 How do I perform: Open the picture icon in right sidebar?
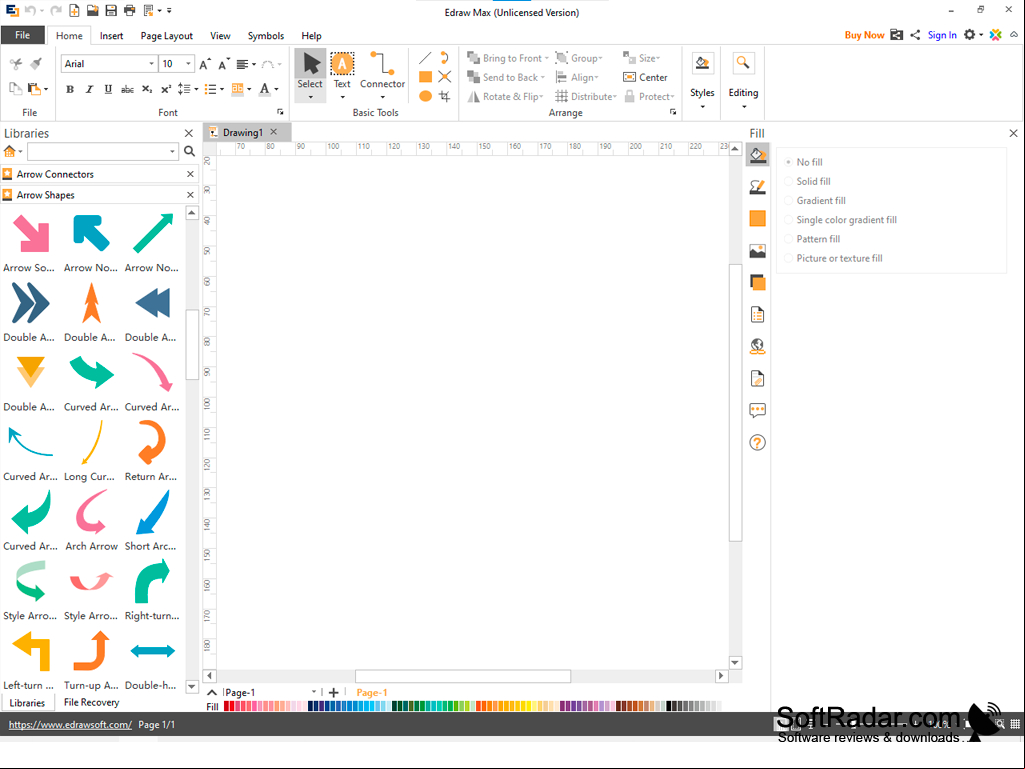[x=758, y=251]
